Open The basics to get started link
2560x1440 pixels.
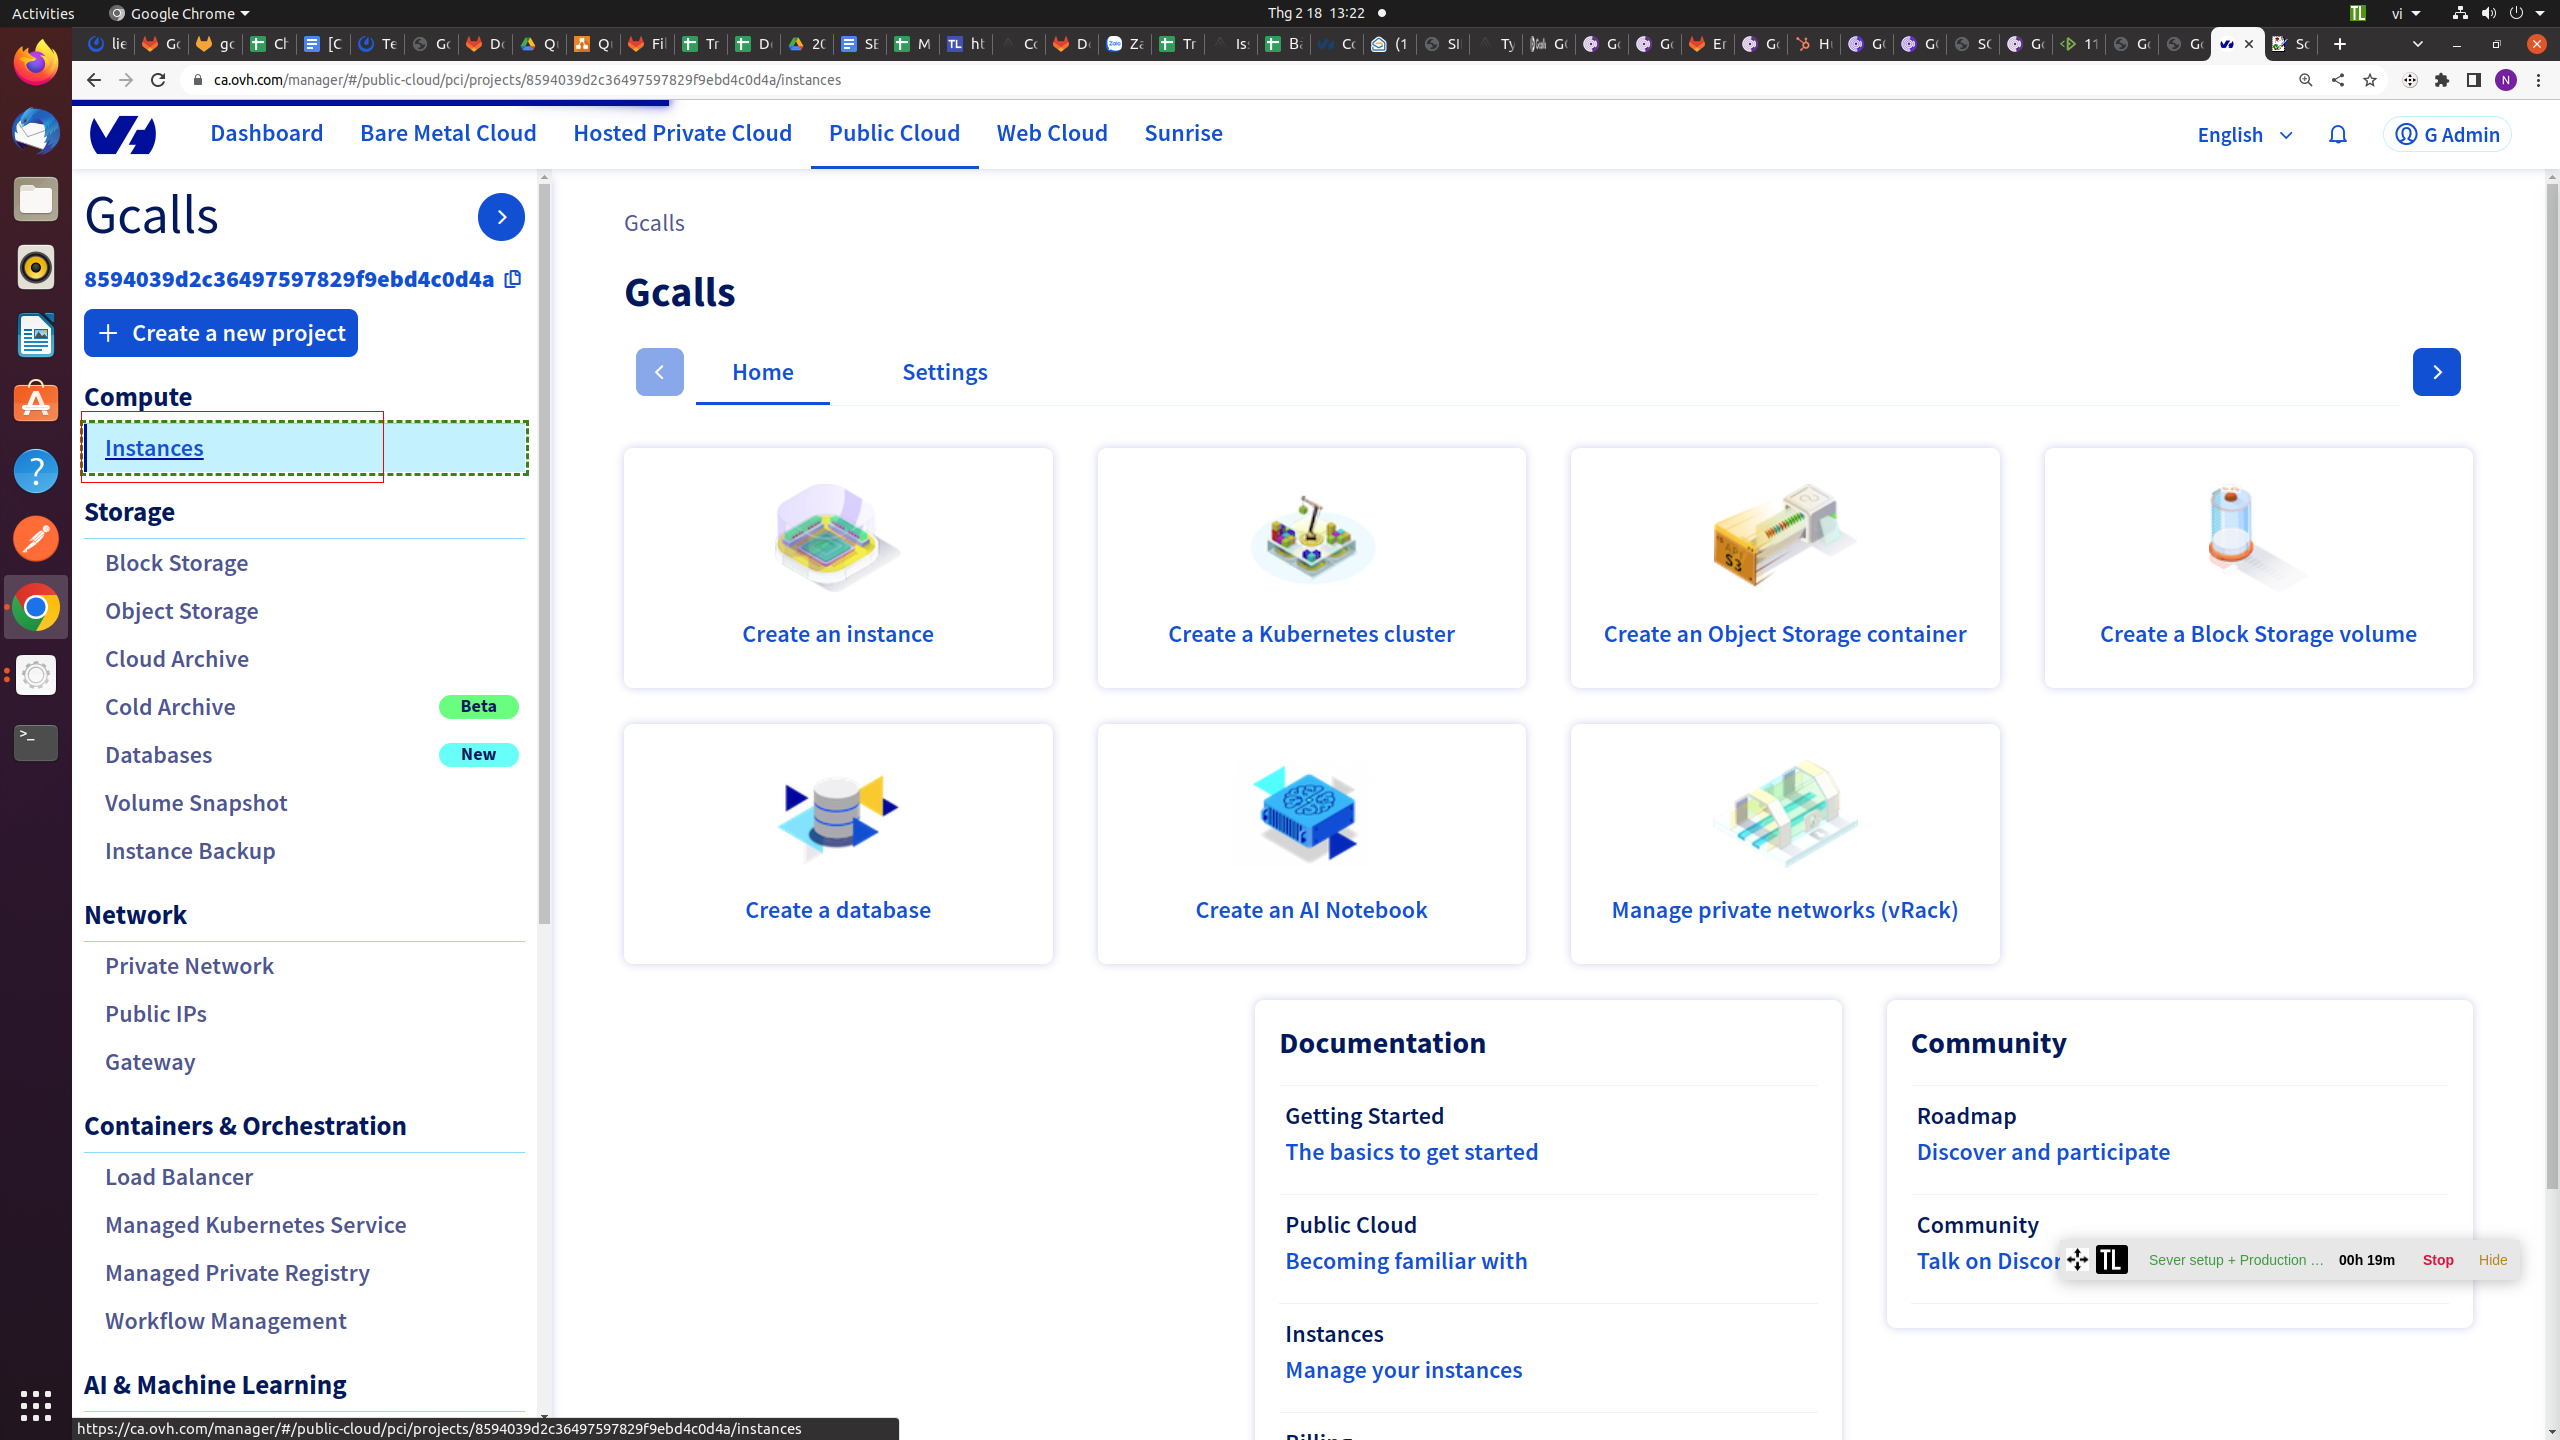pos(1411,1152)
